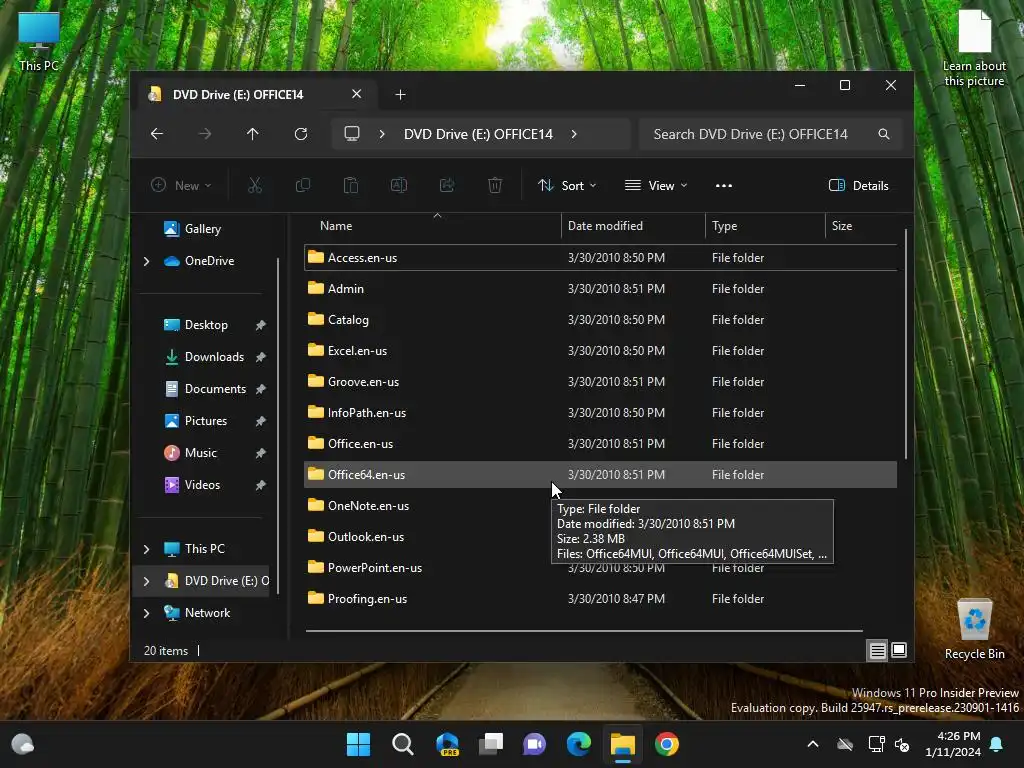This screenshot has height=768, width=1024.
Task: Open volume muted tray icon
Action: 902,744
